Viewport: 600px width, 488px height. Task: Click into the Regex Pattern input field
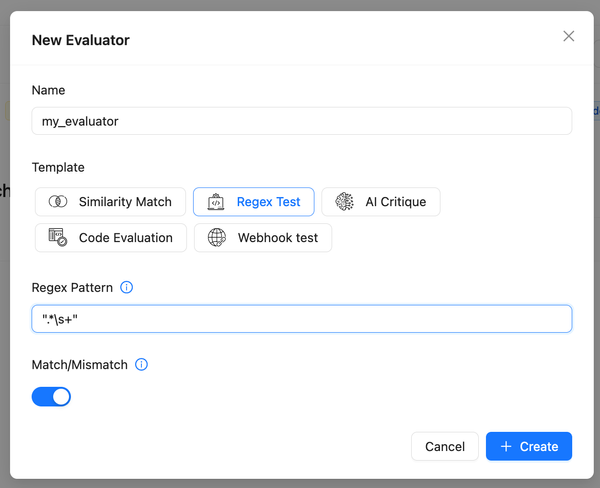[301, 319]
